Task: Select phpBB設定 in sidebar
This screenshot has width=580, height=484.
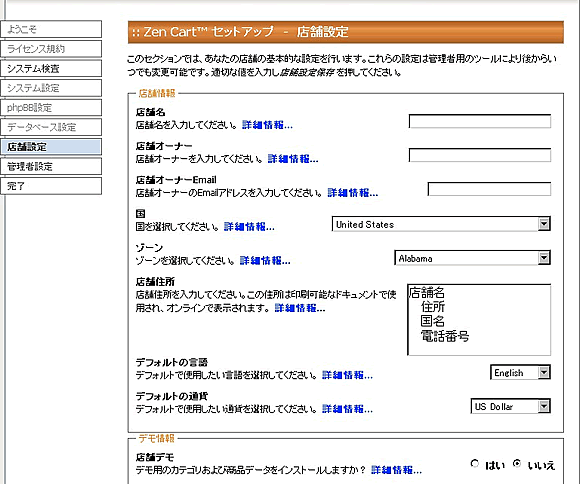Action: click(x=51, y=108)
